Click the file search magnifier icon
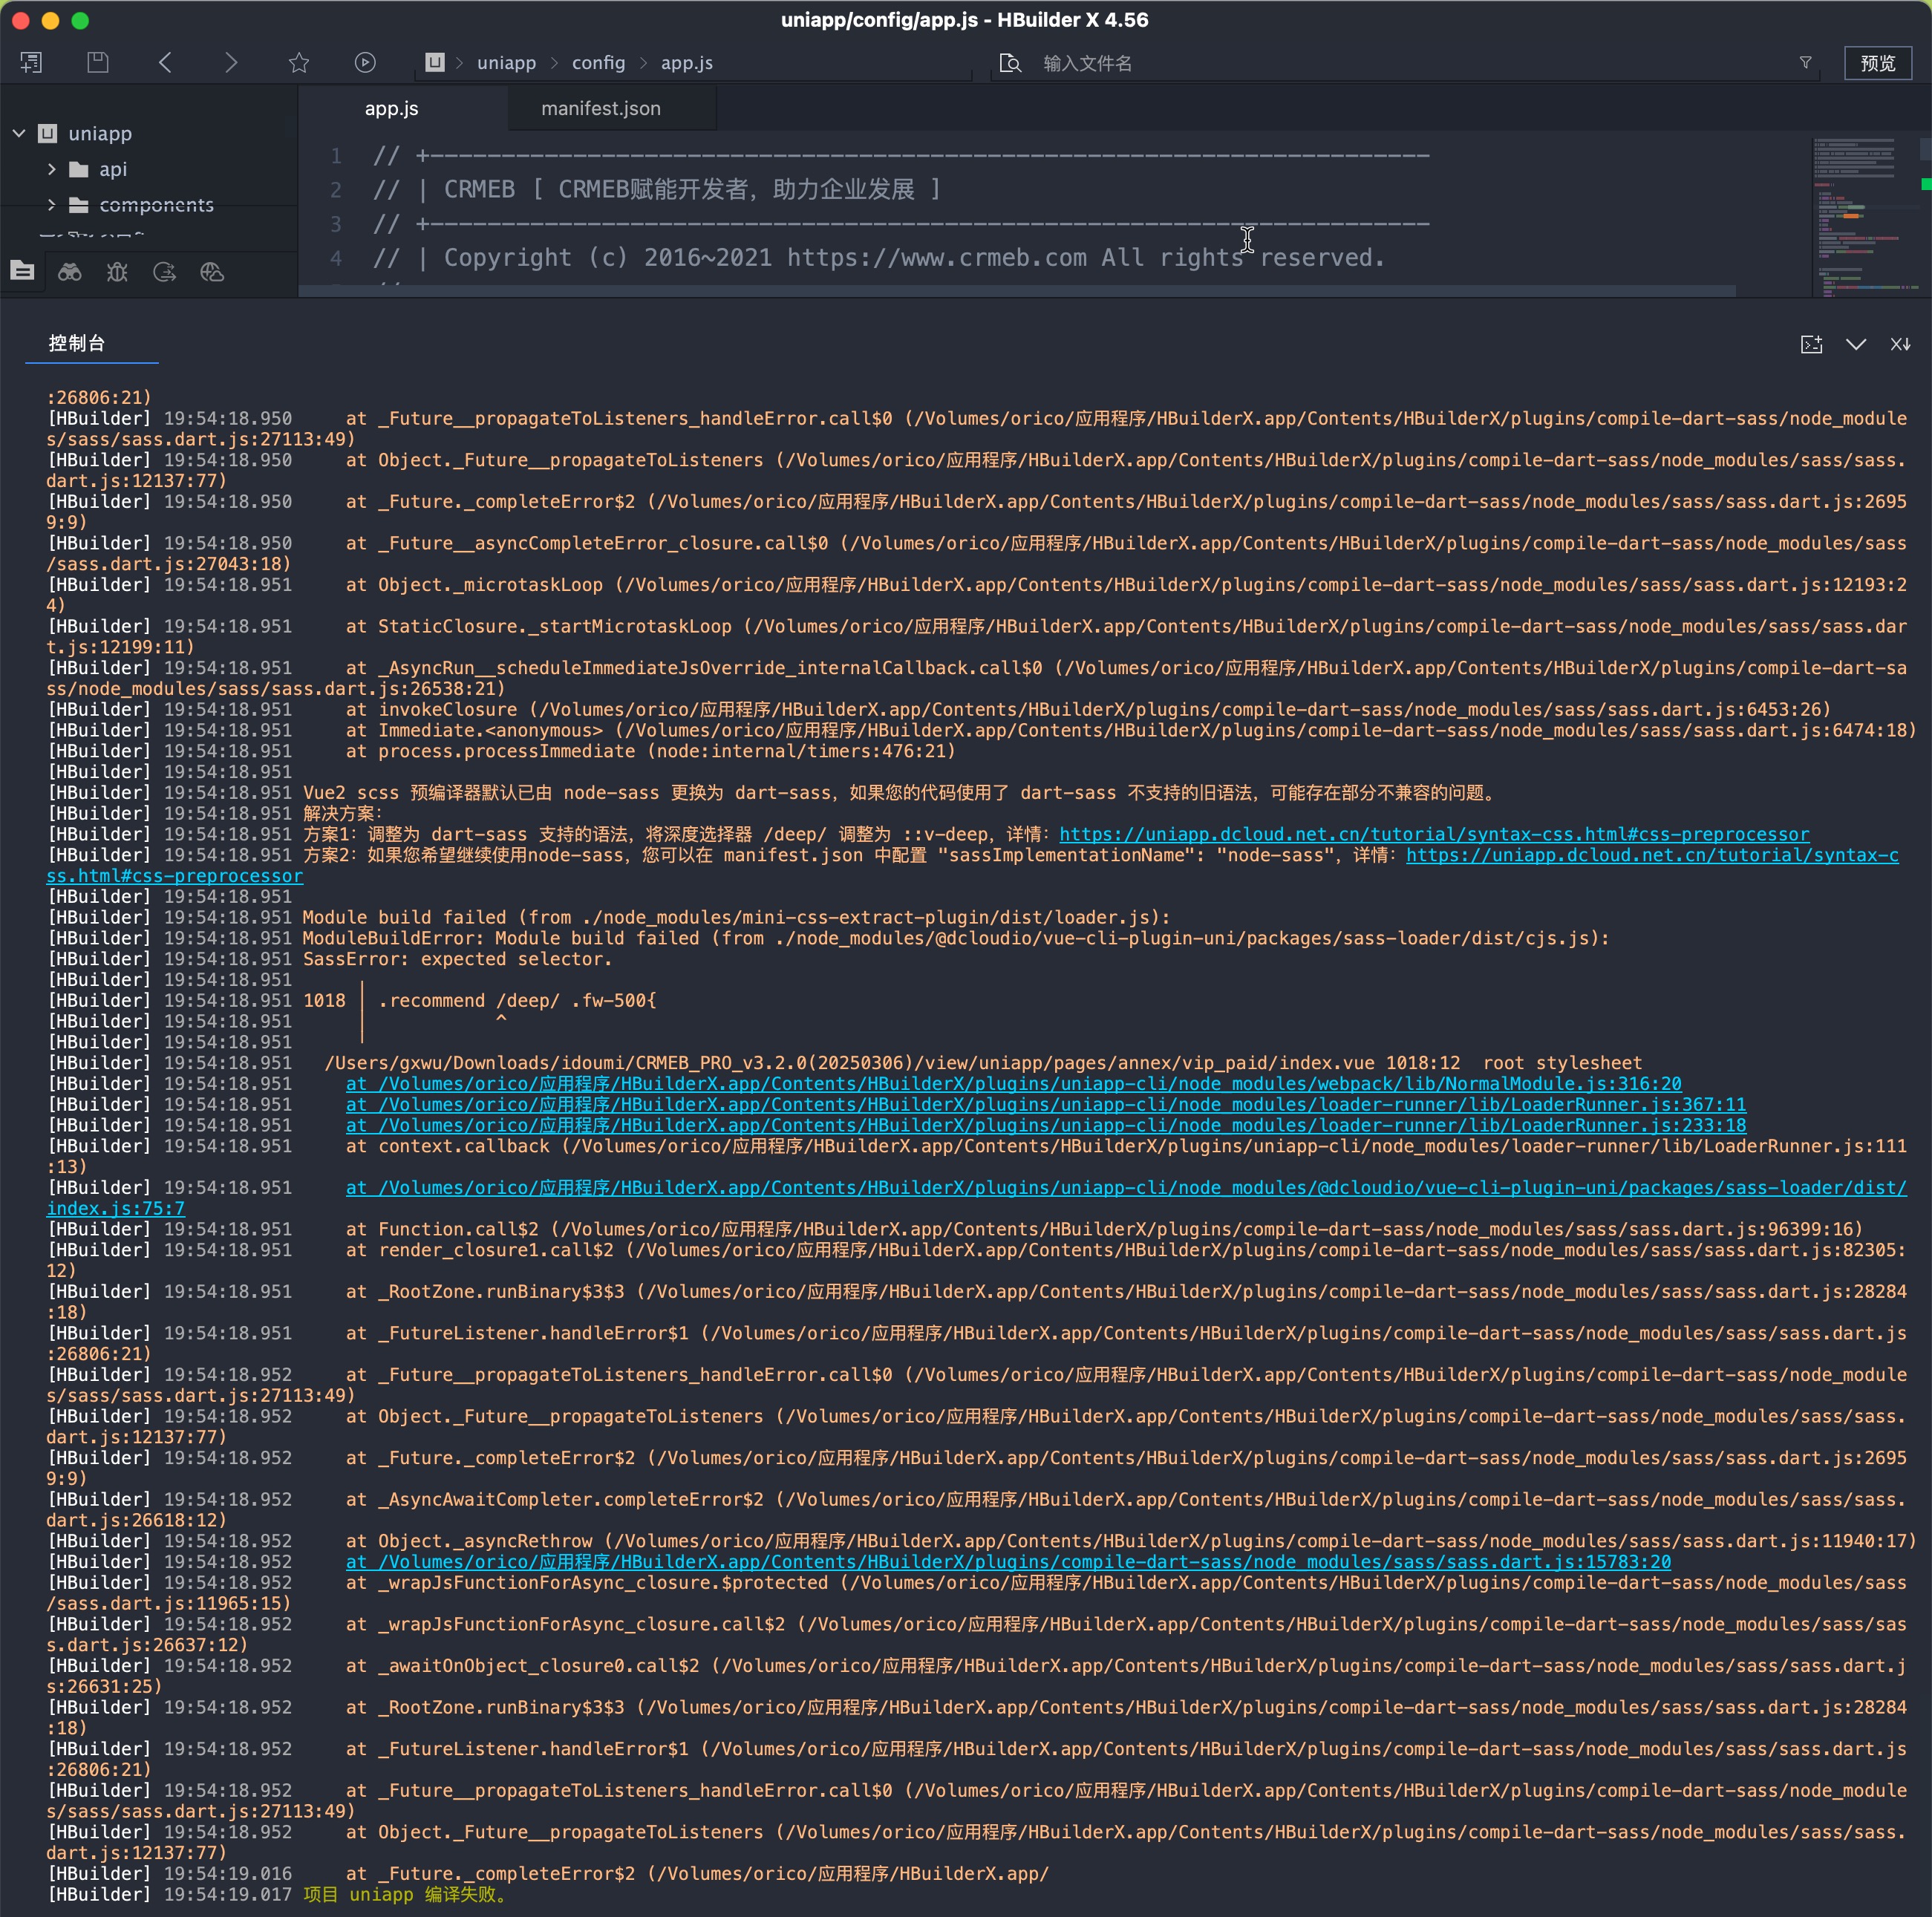Image resolution: width=1932 pixels, height=1917 pixels. tap(1010, 63)
